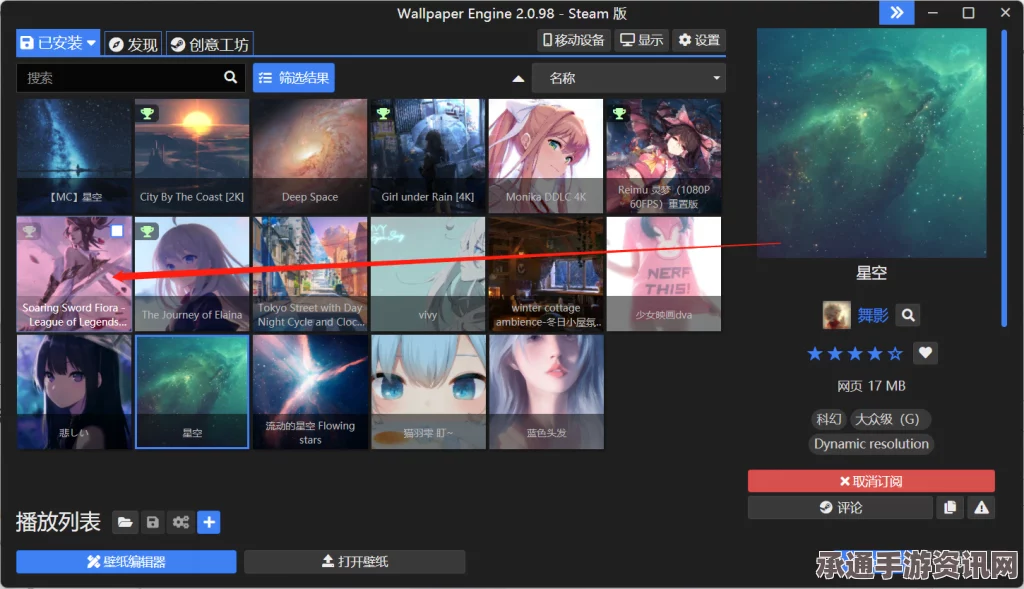Click the 播放列表 heading
The height and width of the screenshot is (589, 1024).
coord(58,522)
